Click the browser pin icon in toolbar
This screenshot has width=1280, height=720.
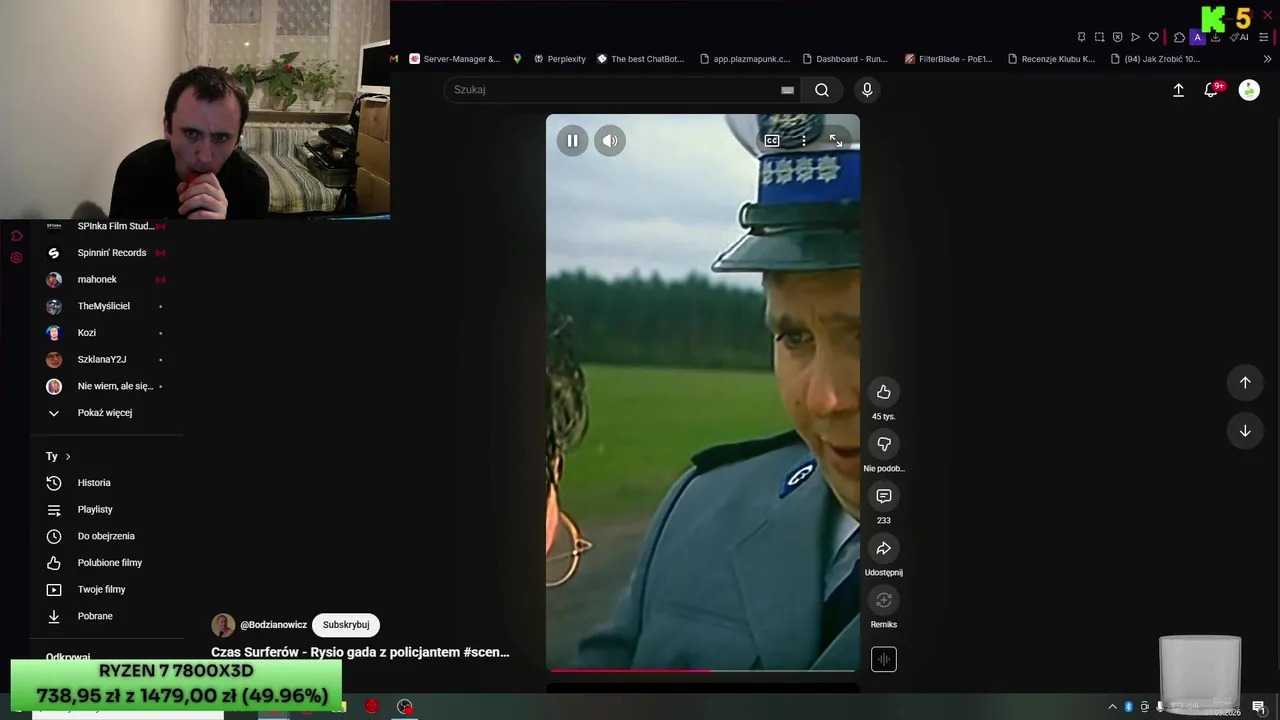point(1081,37)
